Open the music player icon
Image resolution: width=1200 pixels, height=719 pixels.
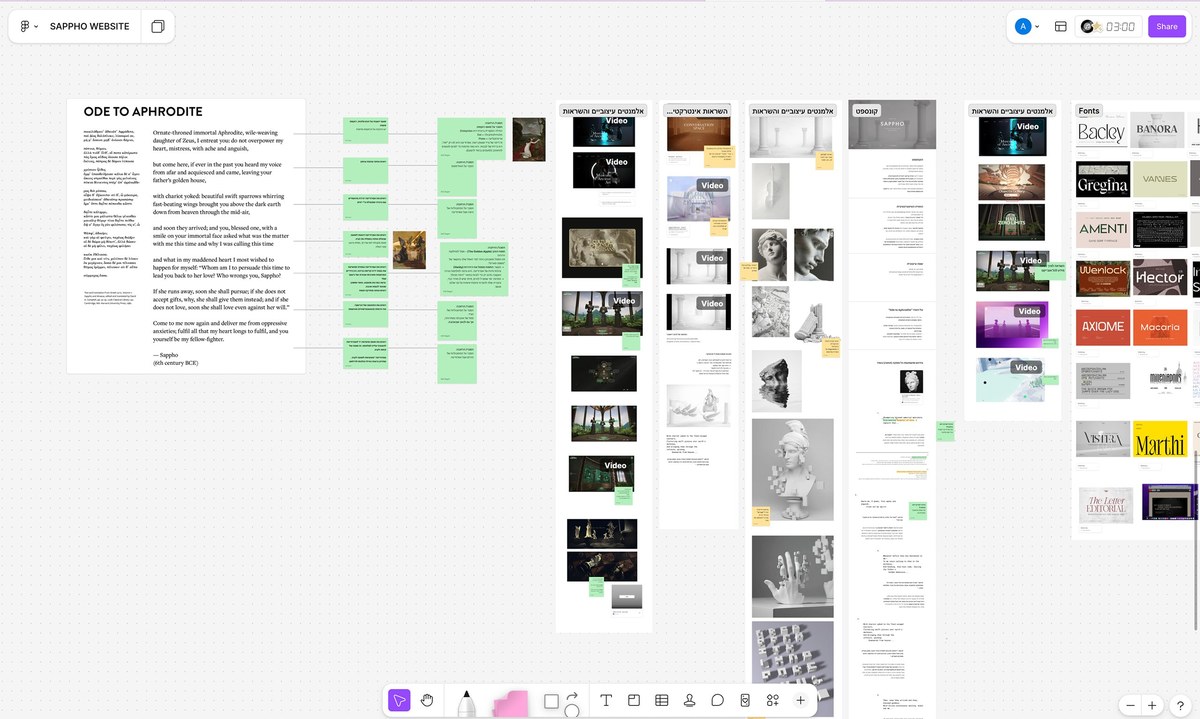point(1091,27)
